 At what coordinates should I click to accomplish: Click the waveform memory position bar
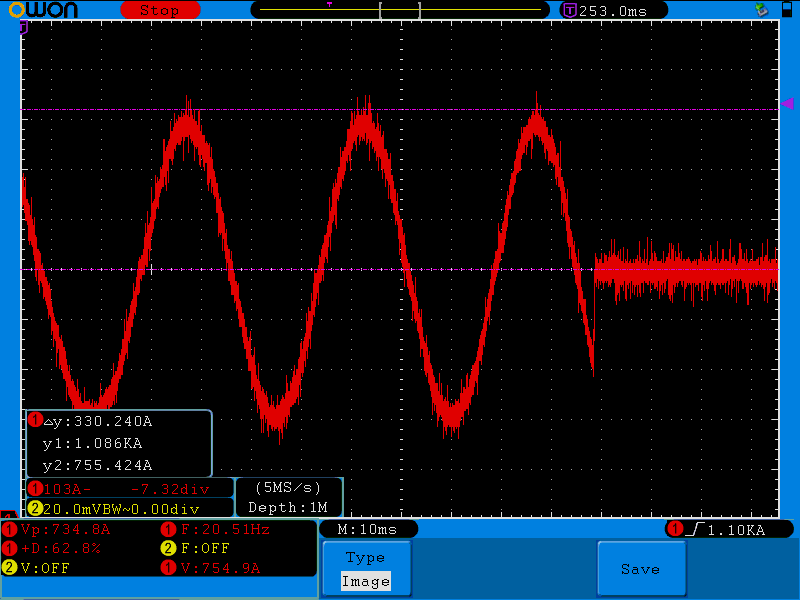(x=400, y=10)
